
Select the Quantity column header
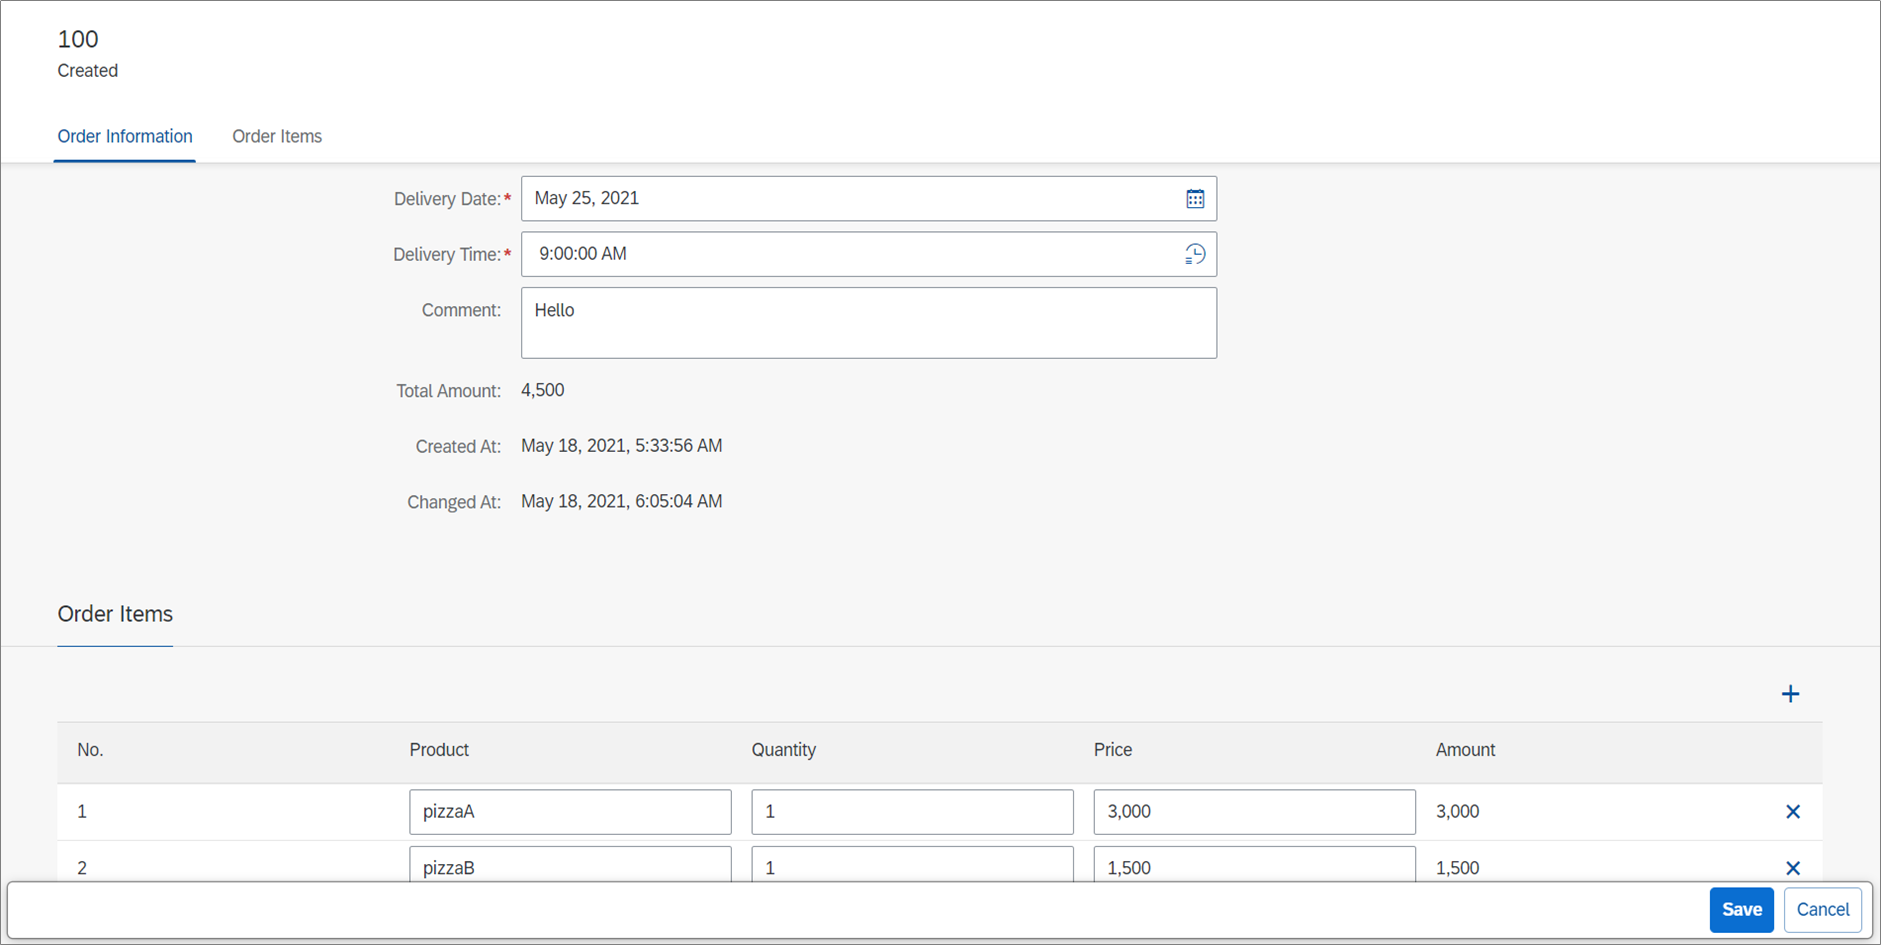click(784, 750)
